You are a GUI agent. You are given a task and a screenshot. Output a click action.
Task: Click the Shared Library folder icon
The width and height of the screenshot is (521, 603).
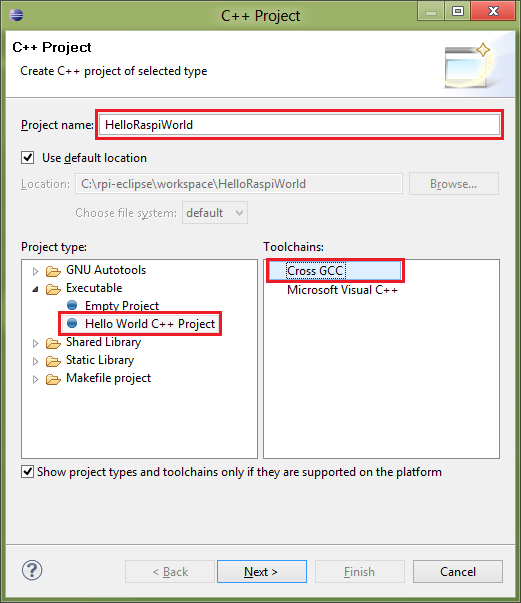coord(53,343)
